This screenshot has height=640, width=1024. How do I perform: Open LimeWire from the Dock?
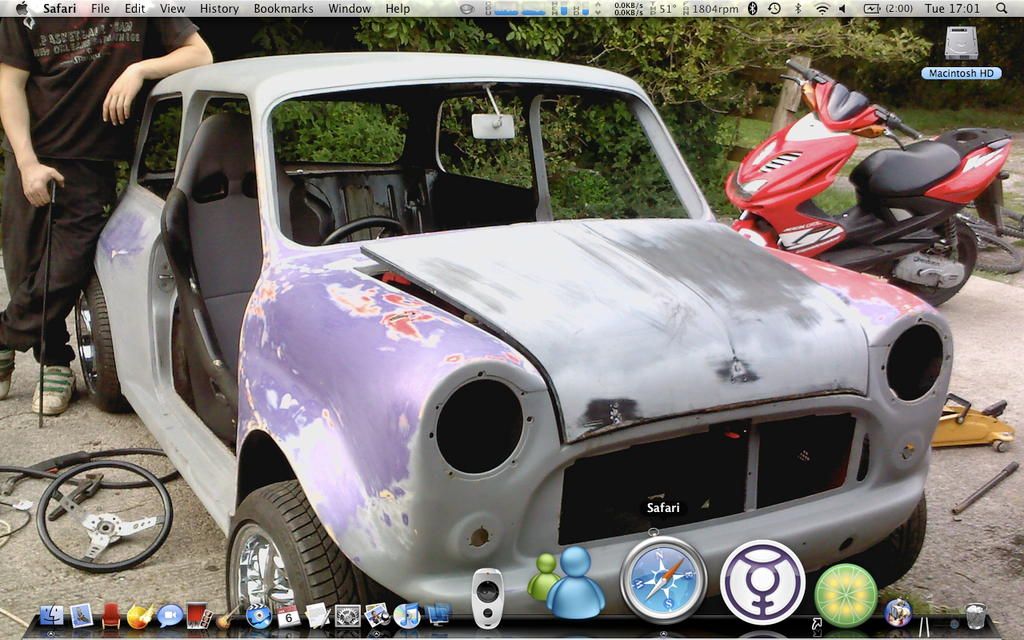(x=845, y=595)
